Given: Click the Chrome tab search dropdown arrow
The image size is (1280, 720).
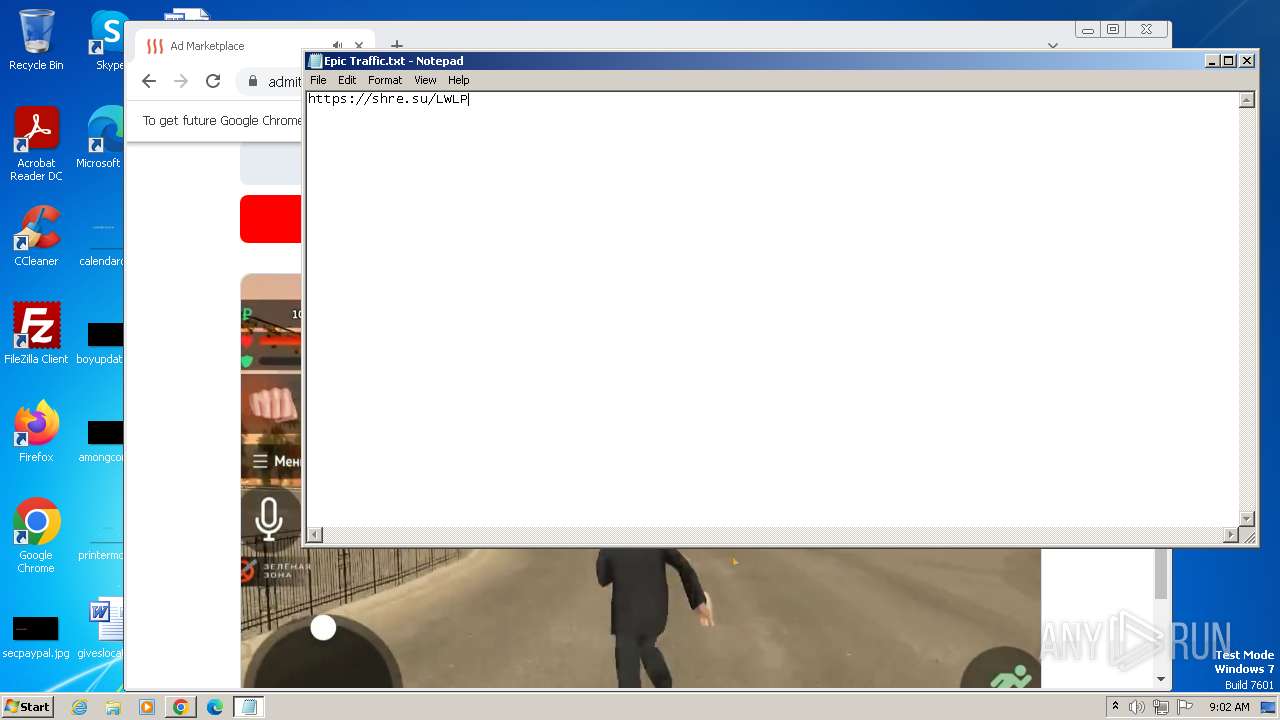Looking at the screenshot, I should pyautogui.click(x=1052, y=46).
